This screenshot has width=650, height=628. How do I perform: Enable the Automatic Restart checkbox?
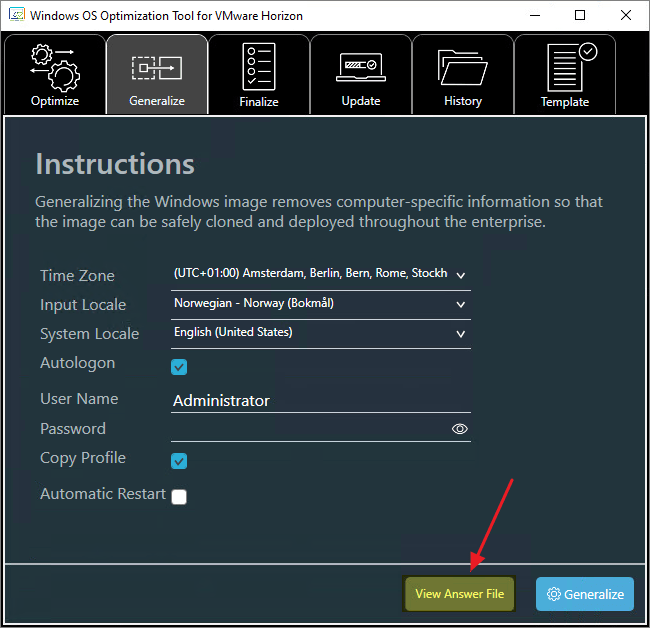coord(179,497)
